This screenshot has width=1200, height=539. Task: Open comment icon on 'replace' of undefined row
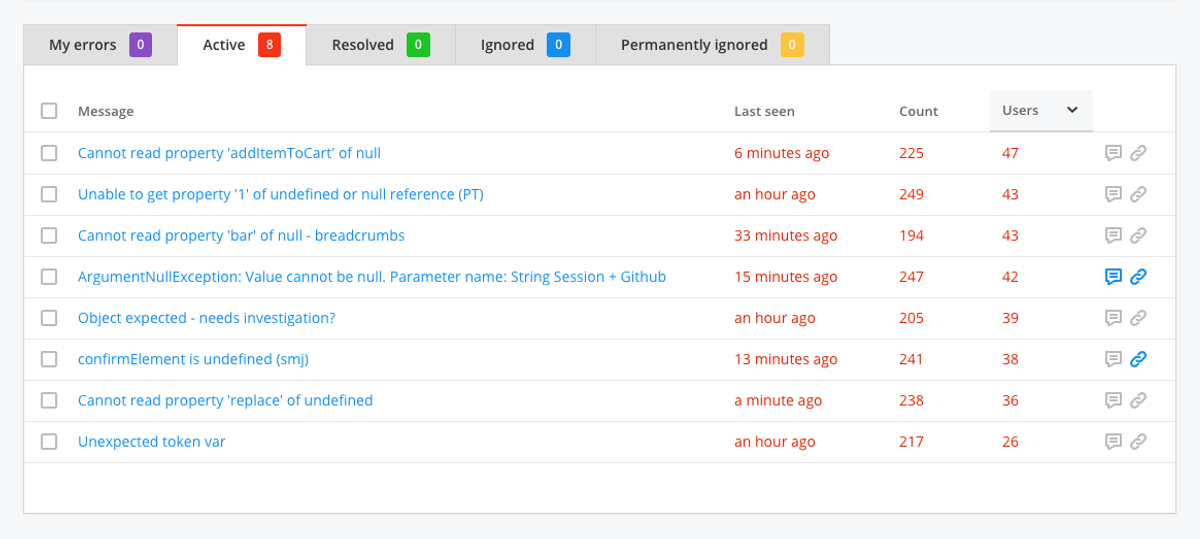click(x=1113, y=400)
